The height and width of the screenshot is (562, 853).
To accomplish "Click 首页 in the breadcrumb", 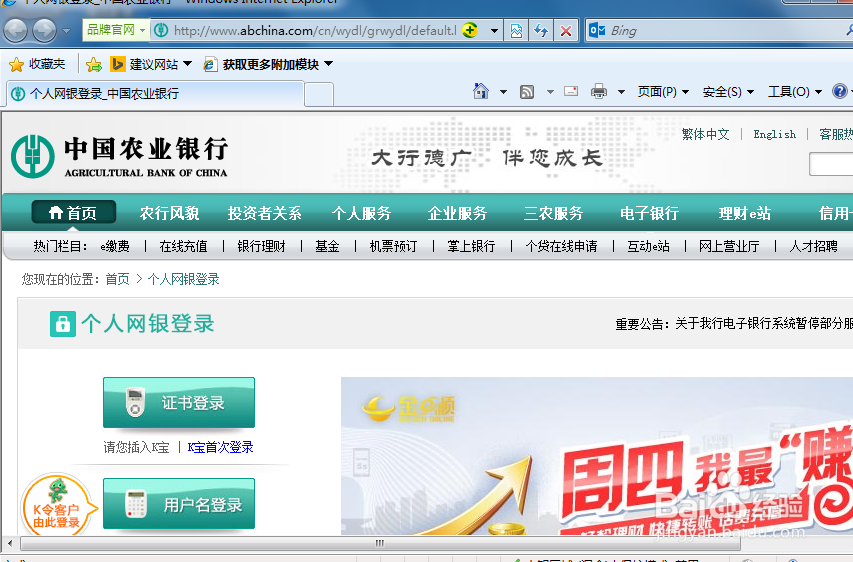I will coord(117,279).
